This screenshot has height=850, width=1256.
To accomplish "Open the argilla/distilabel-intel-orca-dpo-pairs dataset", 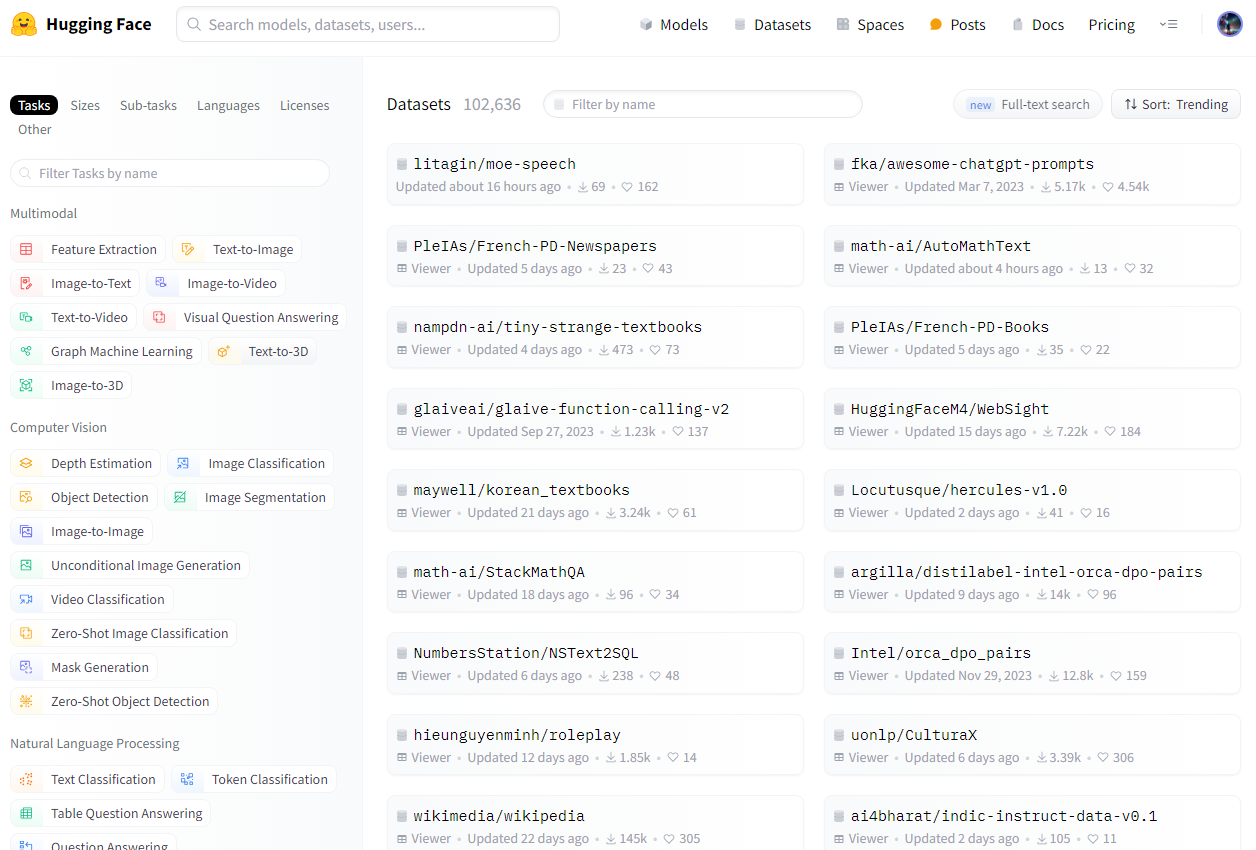I will [1032, 583].
